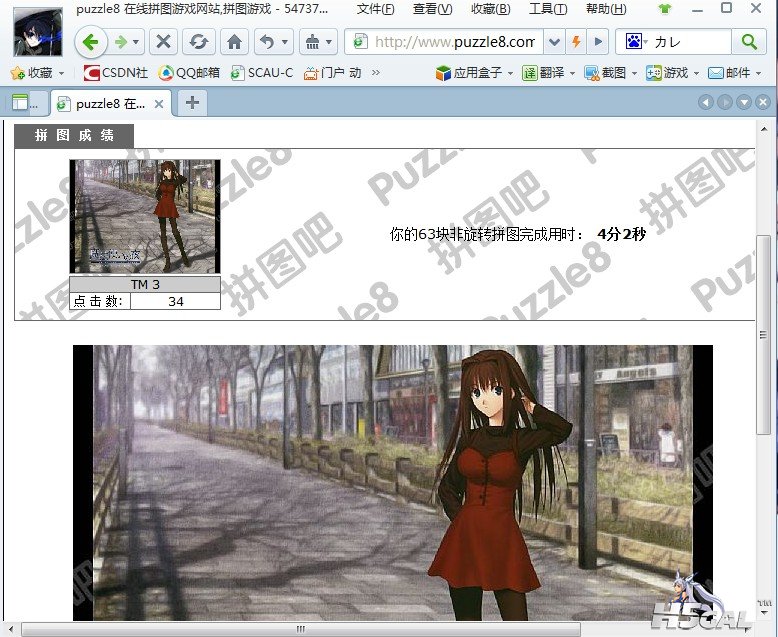Click the large completed puzzle image
The width and height of the screenshot is (778, 637).
(392, 483)
